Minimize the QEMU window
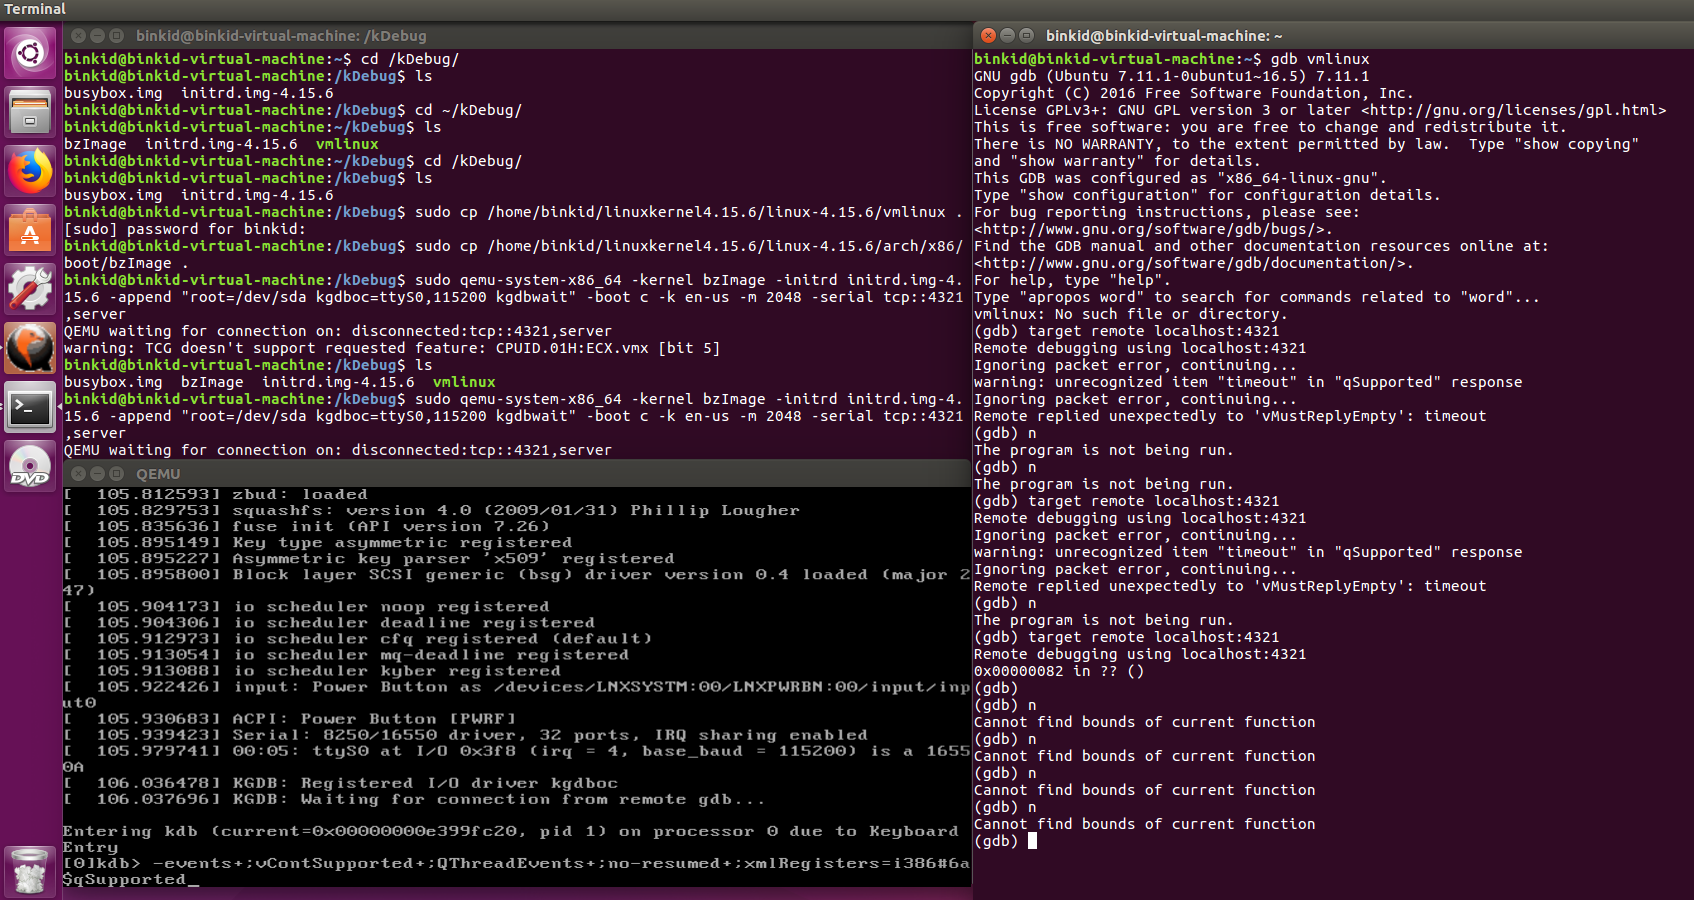The width and height of the screenshot is (1694, 900). pos(97,473)
